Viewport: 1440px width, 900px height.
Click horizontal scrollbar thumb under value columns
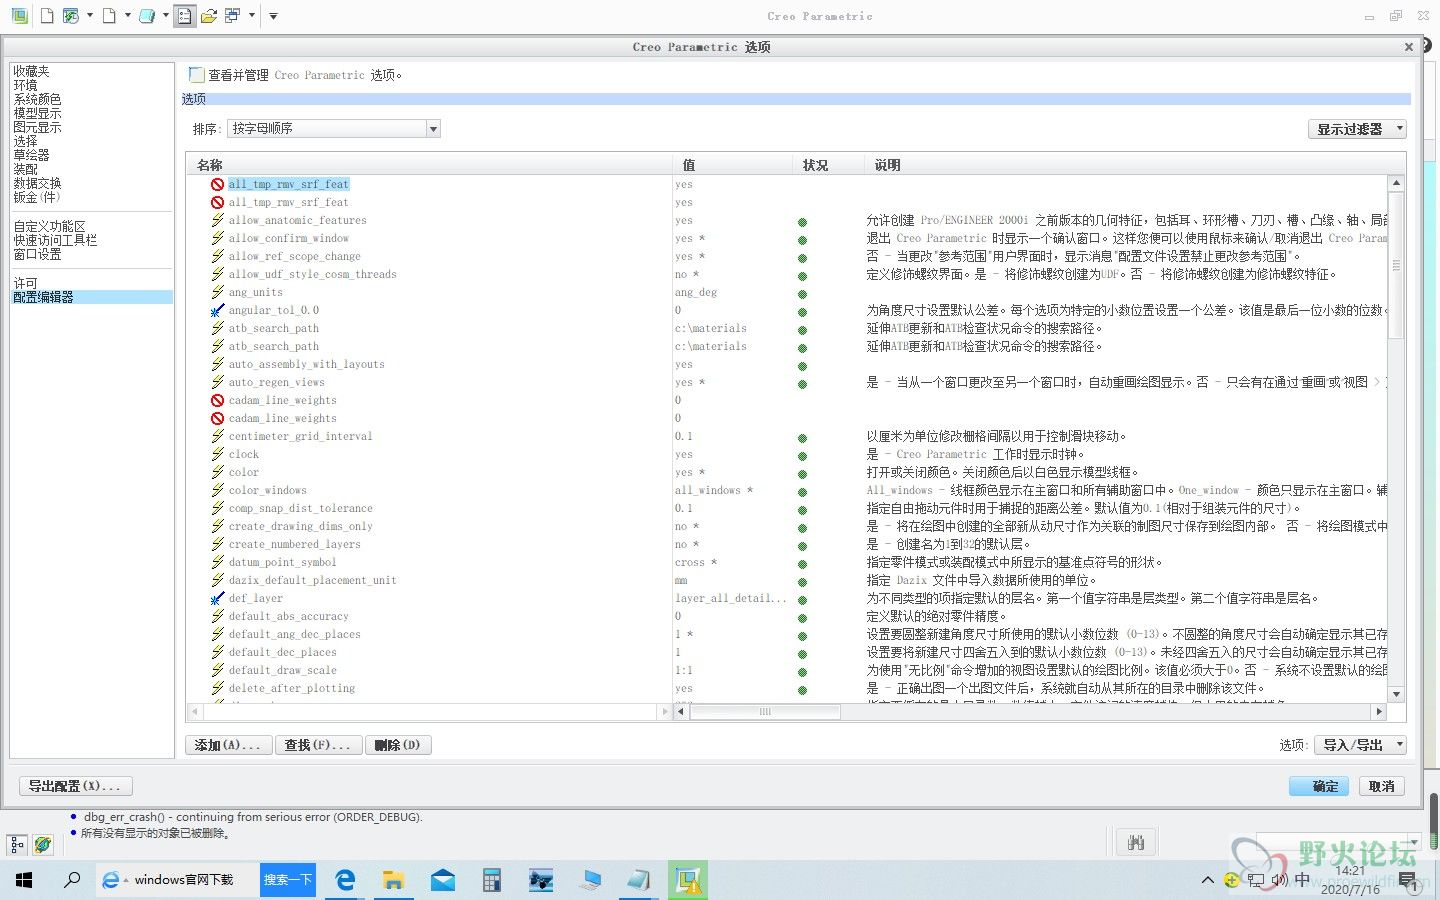pyautogui.click(x=765, y=712)
